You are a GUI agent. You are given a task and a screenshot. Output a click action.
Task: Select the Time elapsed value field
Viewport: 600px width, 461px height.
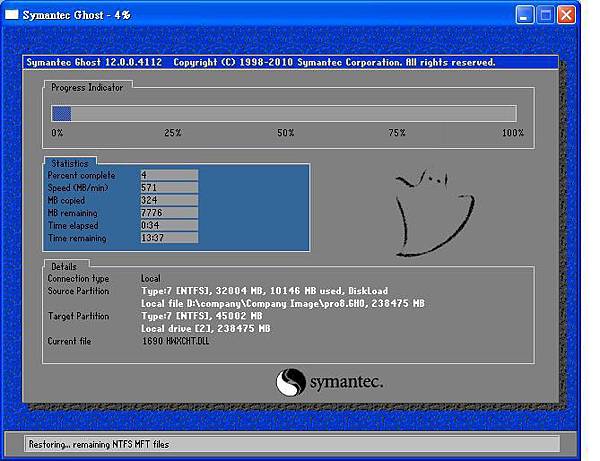coord(168,226)
